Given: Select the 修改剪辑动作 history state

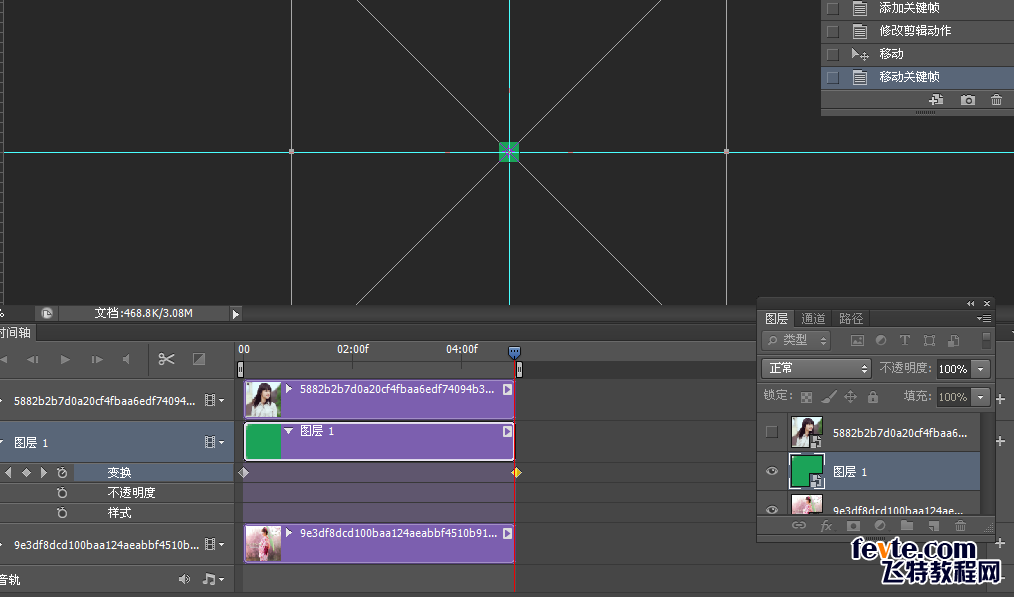Looking at the screenshot, I should tap(917, 31).
